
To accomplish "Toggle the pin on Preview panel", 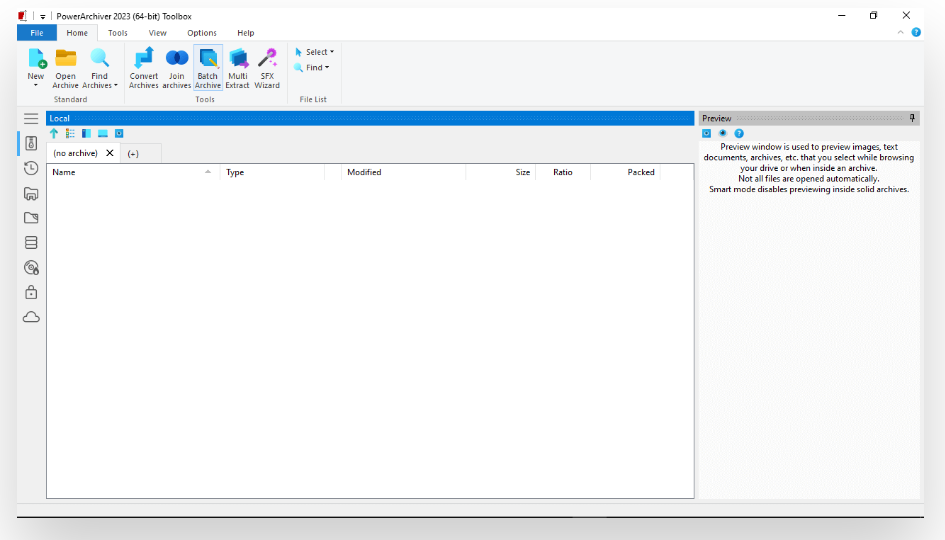I will tap(911, 118).
